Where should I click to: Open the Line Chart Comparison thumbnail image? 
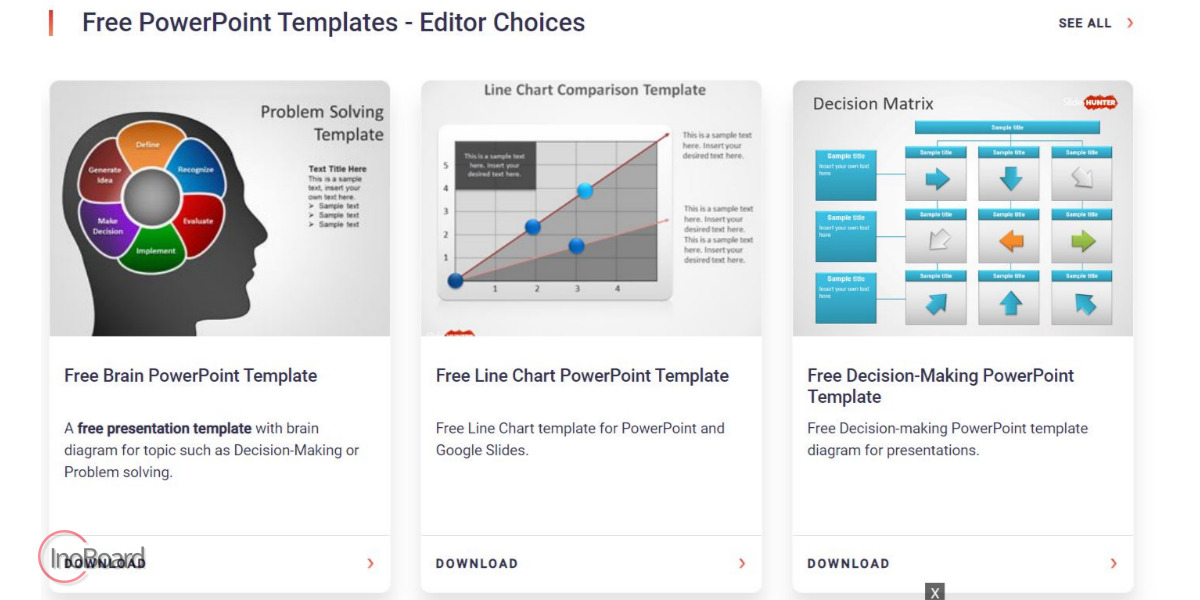tap(591, 208)
